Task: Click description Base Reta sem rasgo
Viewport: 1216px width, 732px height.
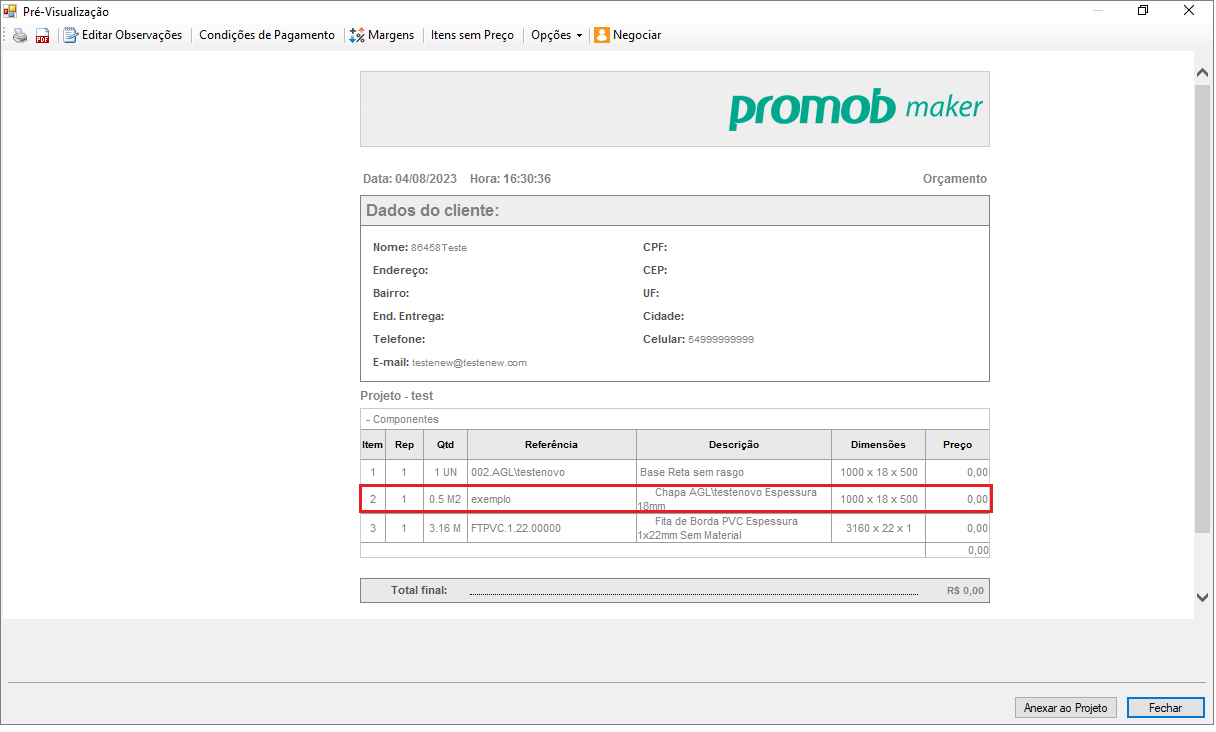Action: 692,472
